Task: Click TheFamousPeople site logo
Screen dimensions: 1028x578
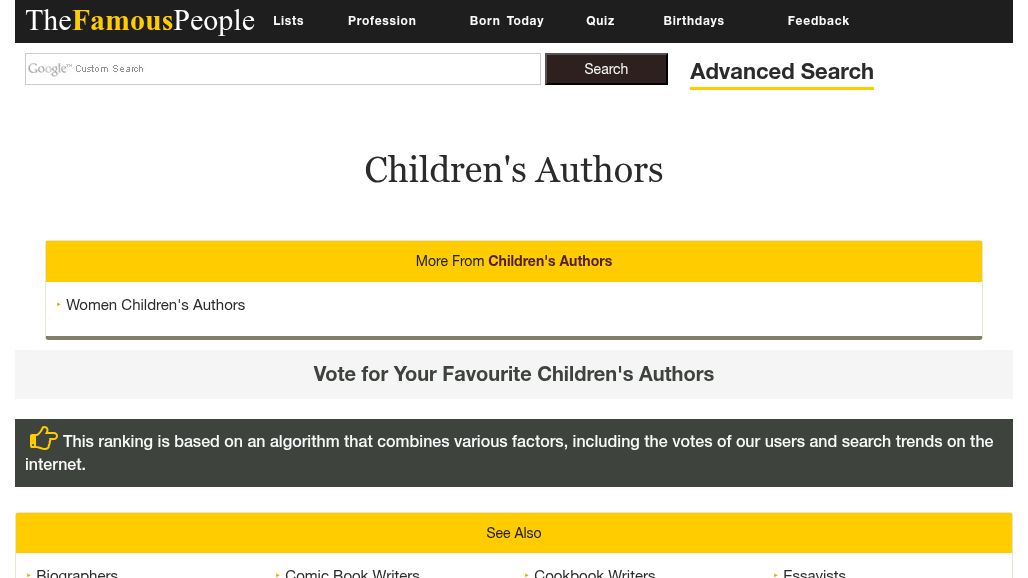Action: point(140,21)
